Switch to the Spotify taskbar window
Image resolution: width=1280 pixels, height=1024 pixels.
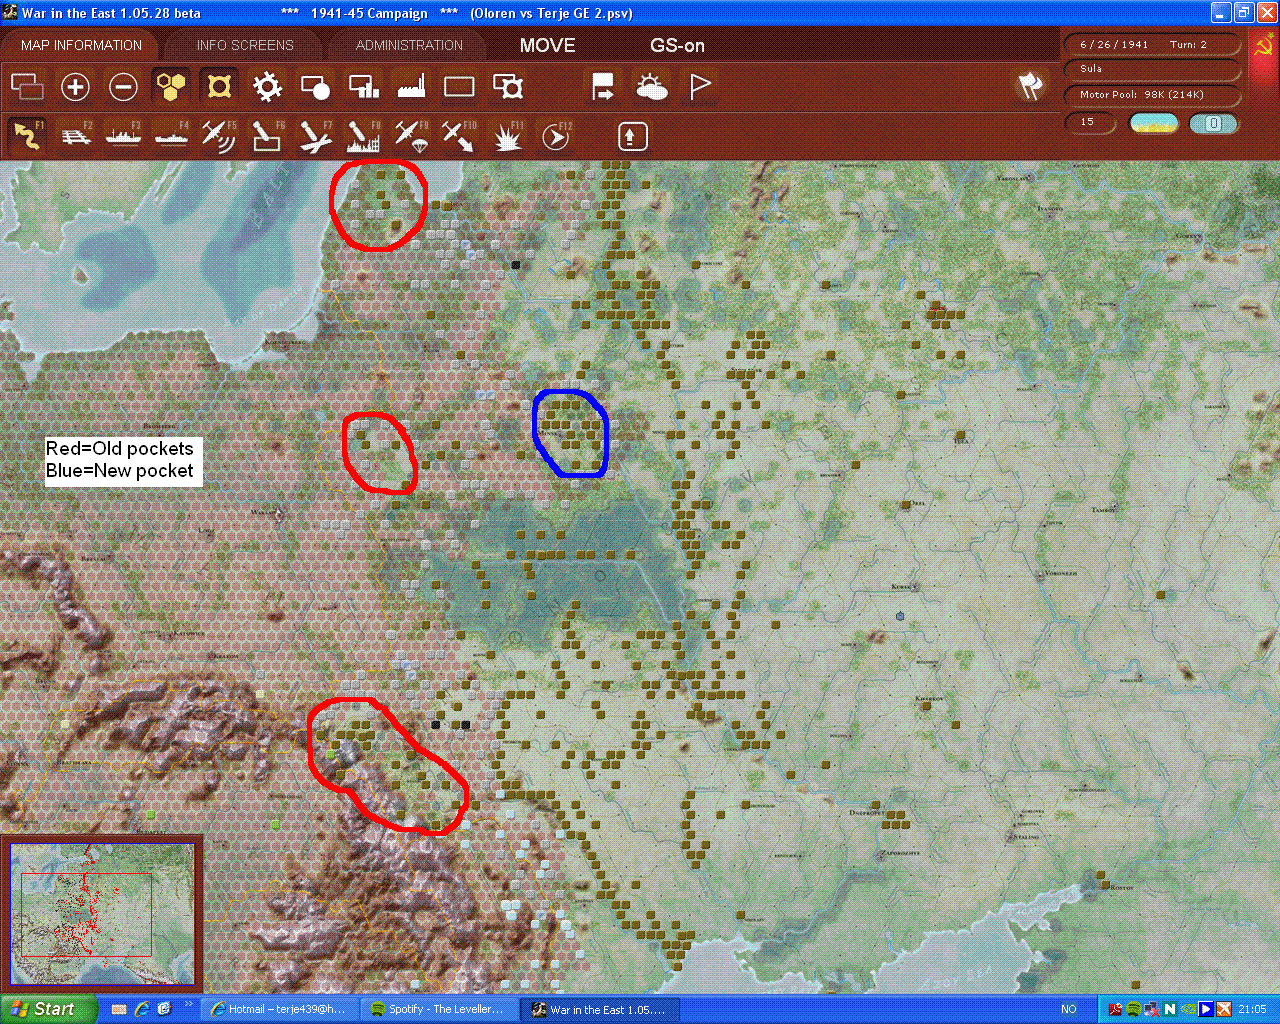[438, 1009]
